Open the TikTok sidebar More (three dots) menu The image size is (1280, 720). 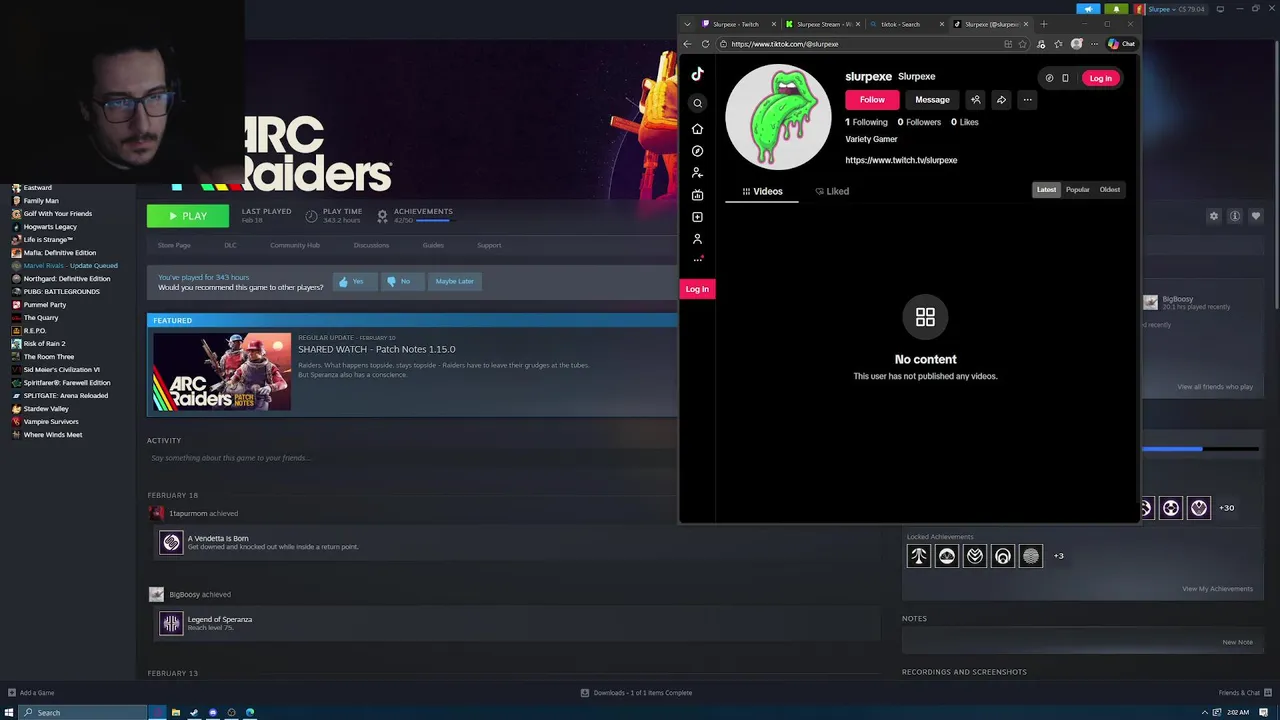[x=697, y=260]
